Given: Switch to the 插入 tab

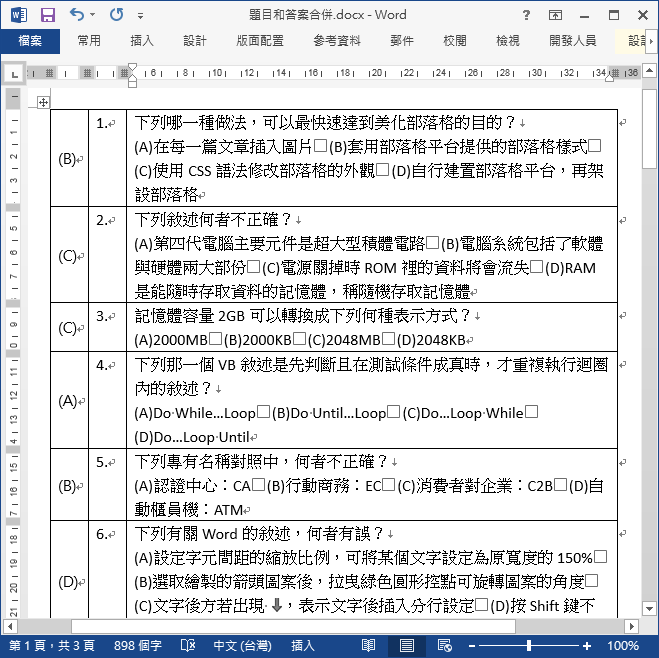Looking at the screenshot, I should tap(142, 41).
